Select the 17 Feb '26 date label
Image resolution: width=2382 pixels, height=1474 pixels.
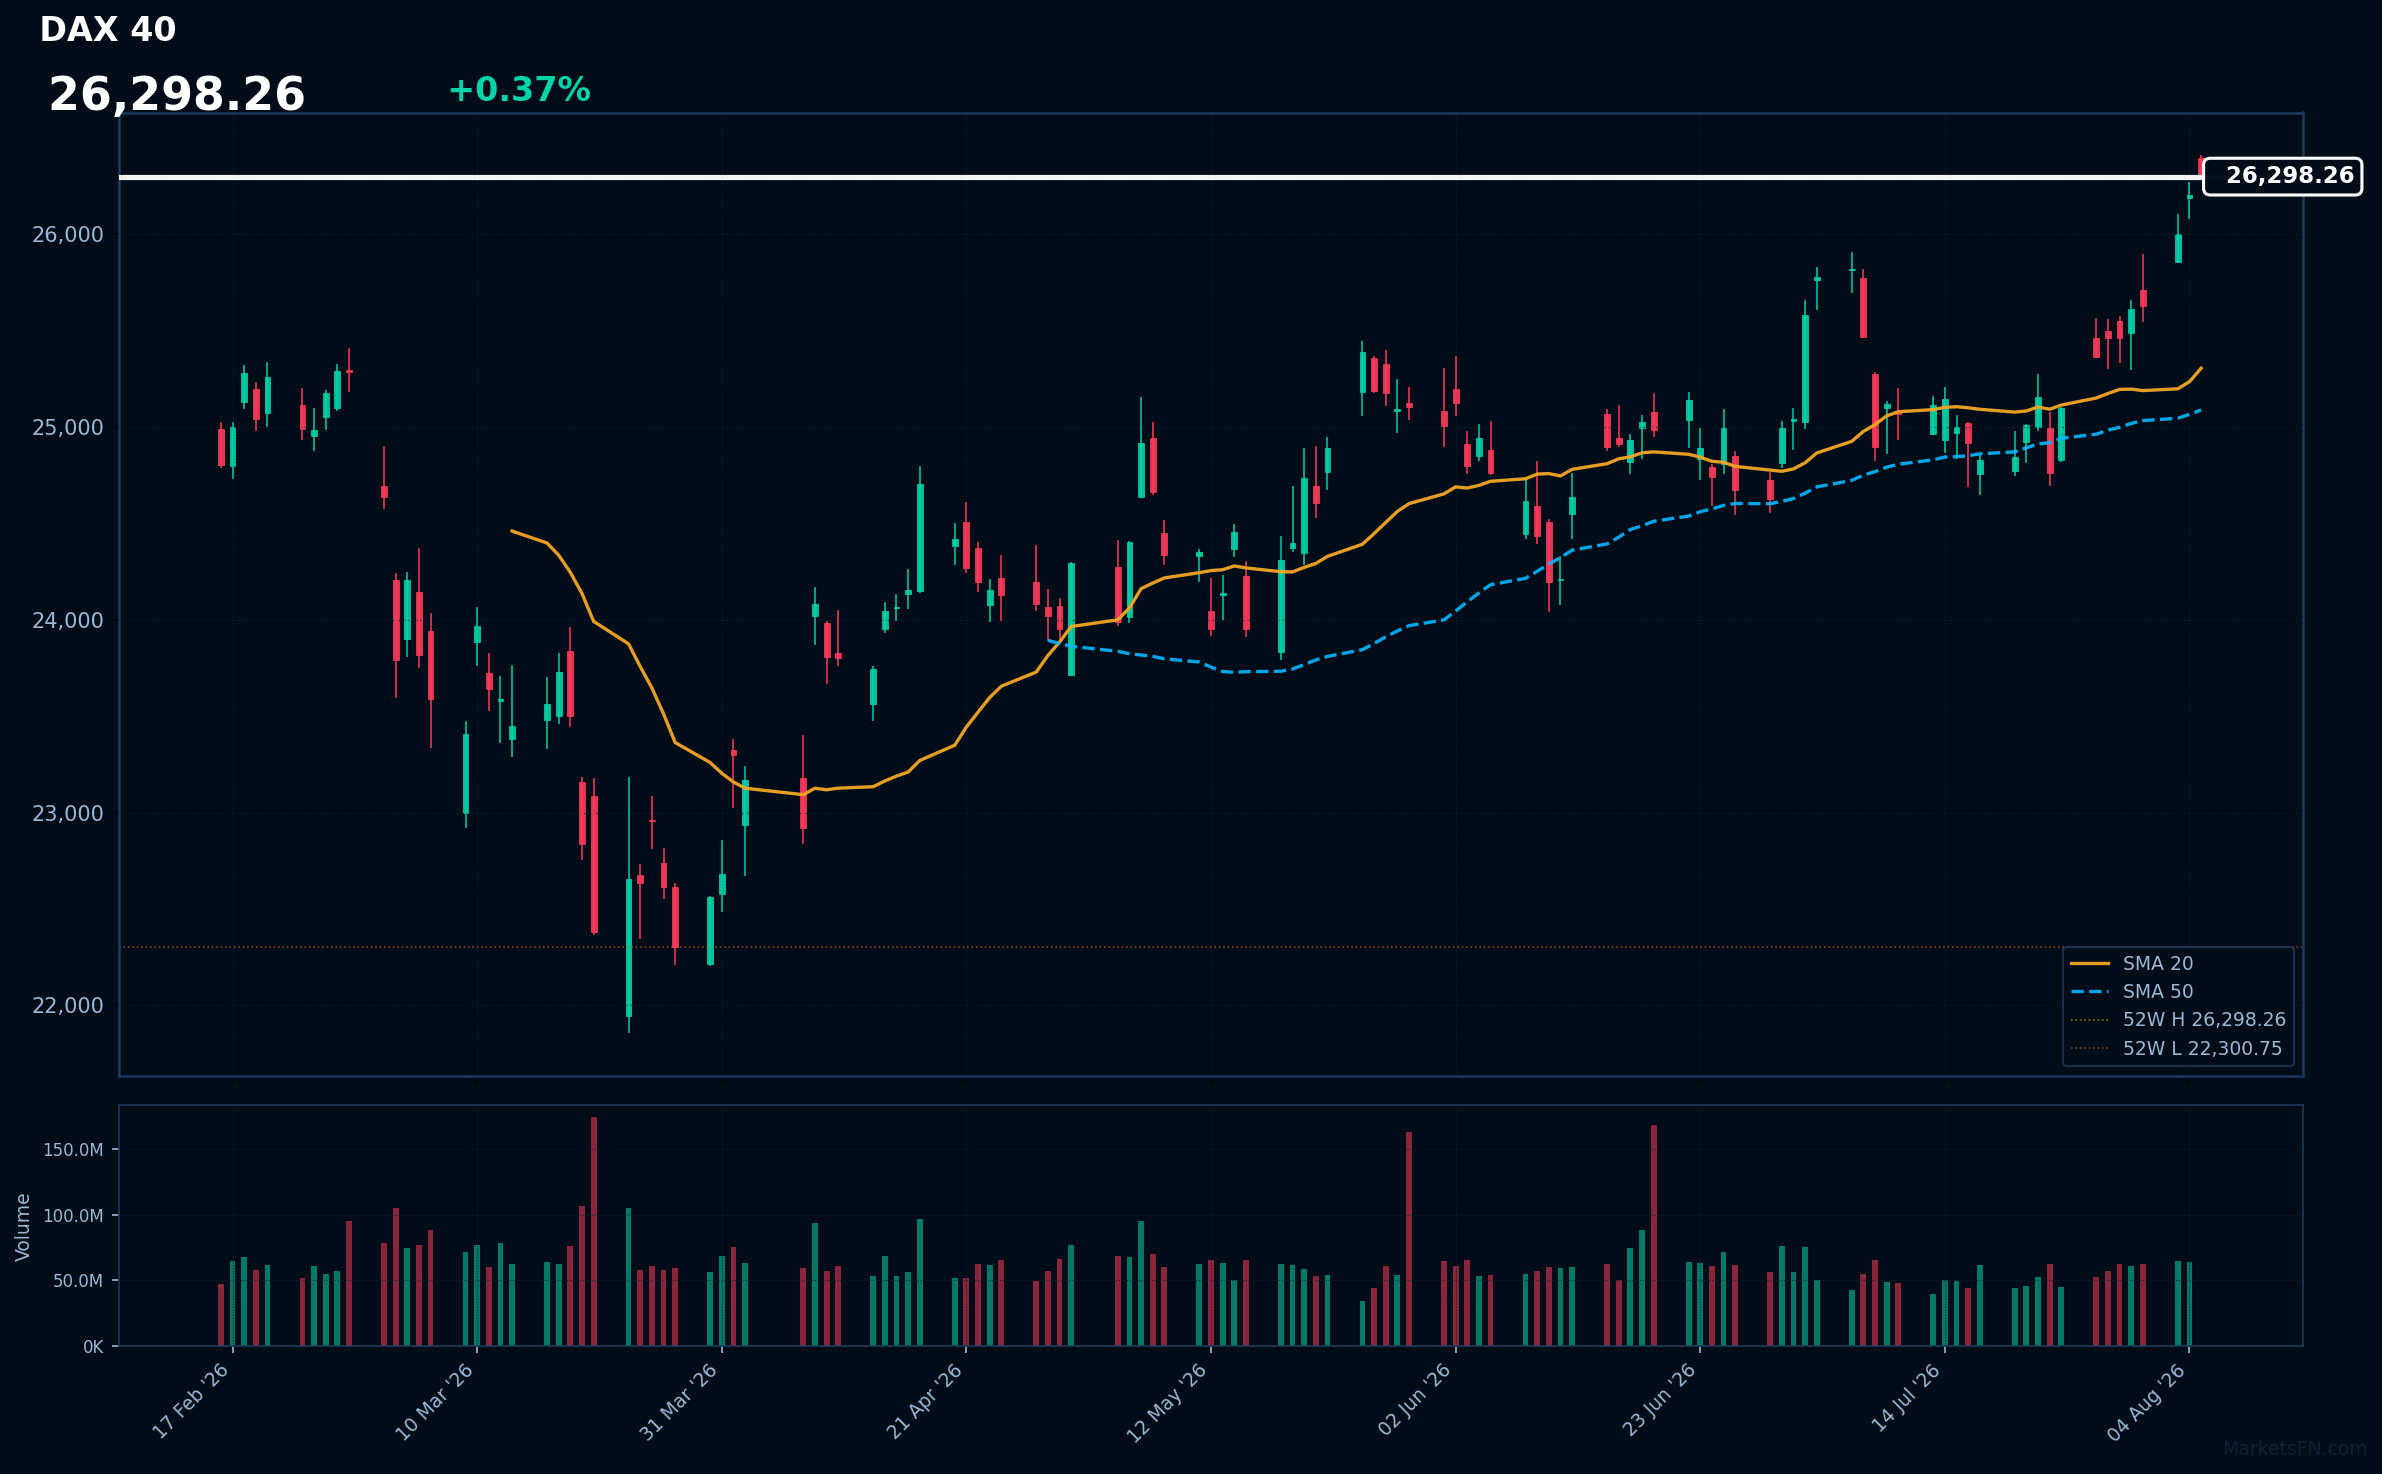click(x=191, y=1401)
